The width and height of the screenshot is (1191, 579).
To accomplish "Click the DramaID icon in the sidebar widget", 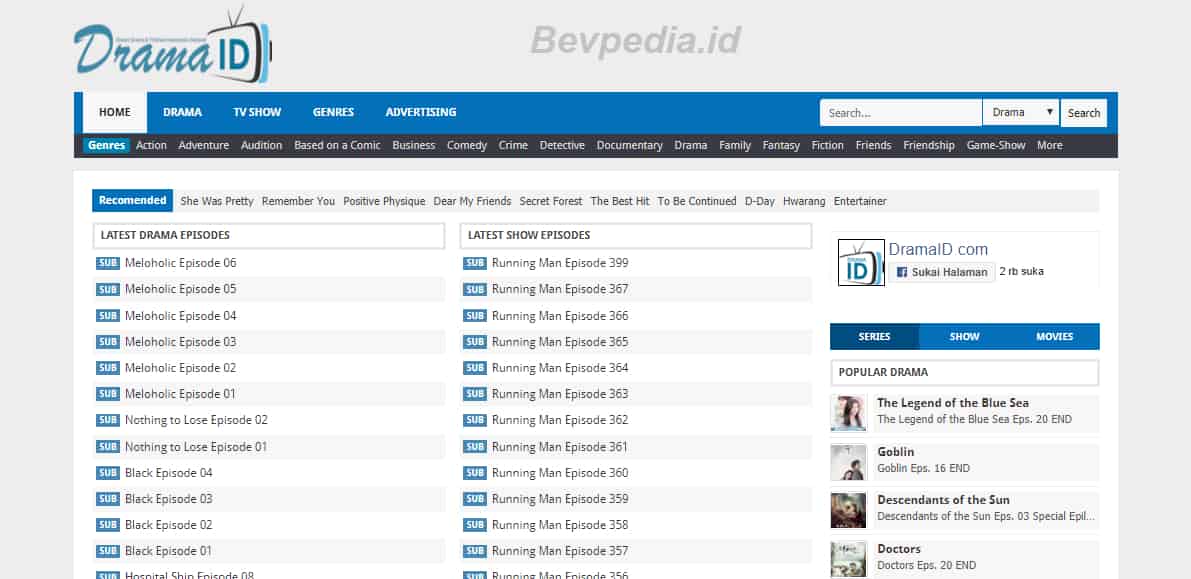I will point(859,262).
